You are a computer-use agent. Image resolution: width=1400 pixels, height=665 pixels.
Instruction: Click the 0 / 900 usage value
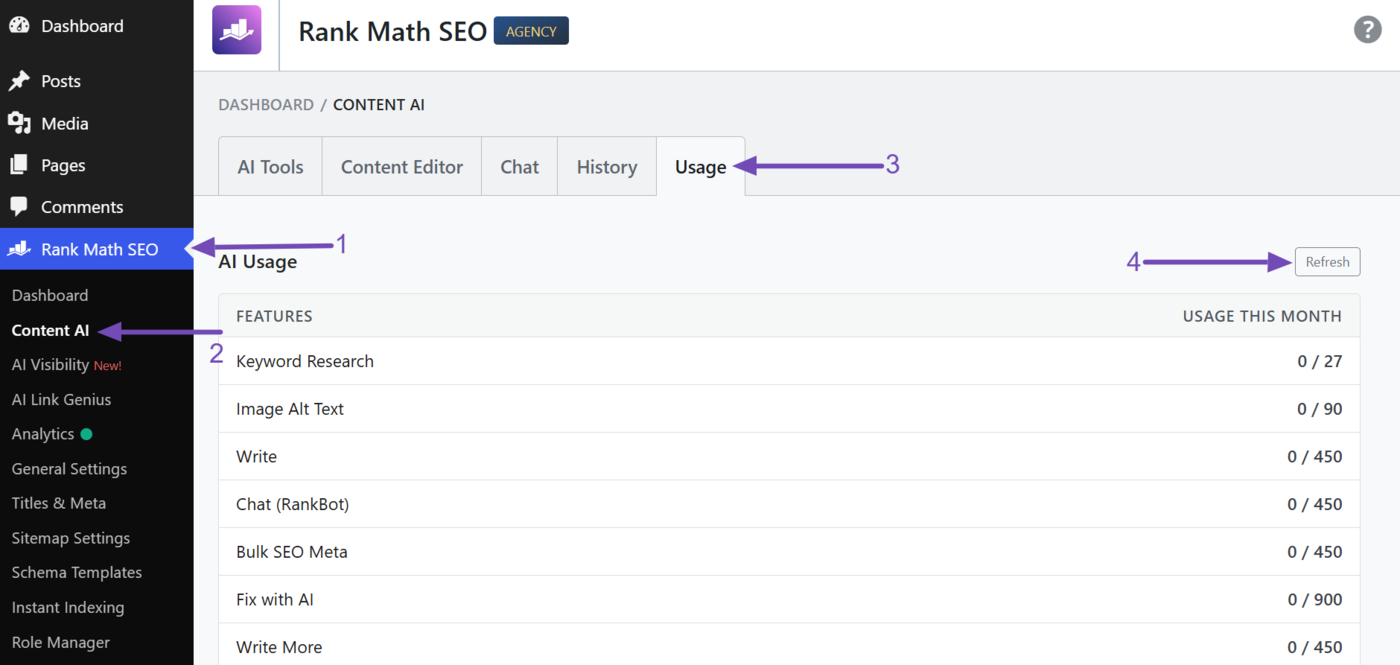click(x=1315, y=600)
